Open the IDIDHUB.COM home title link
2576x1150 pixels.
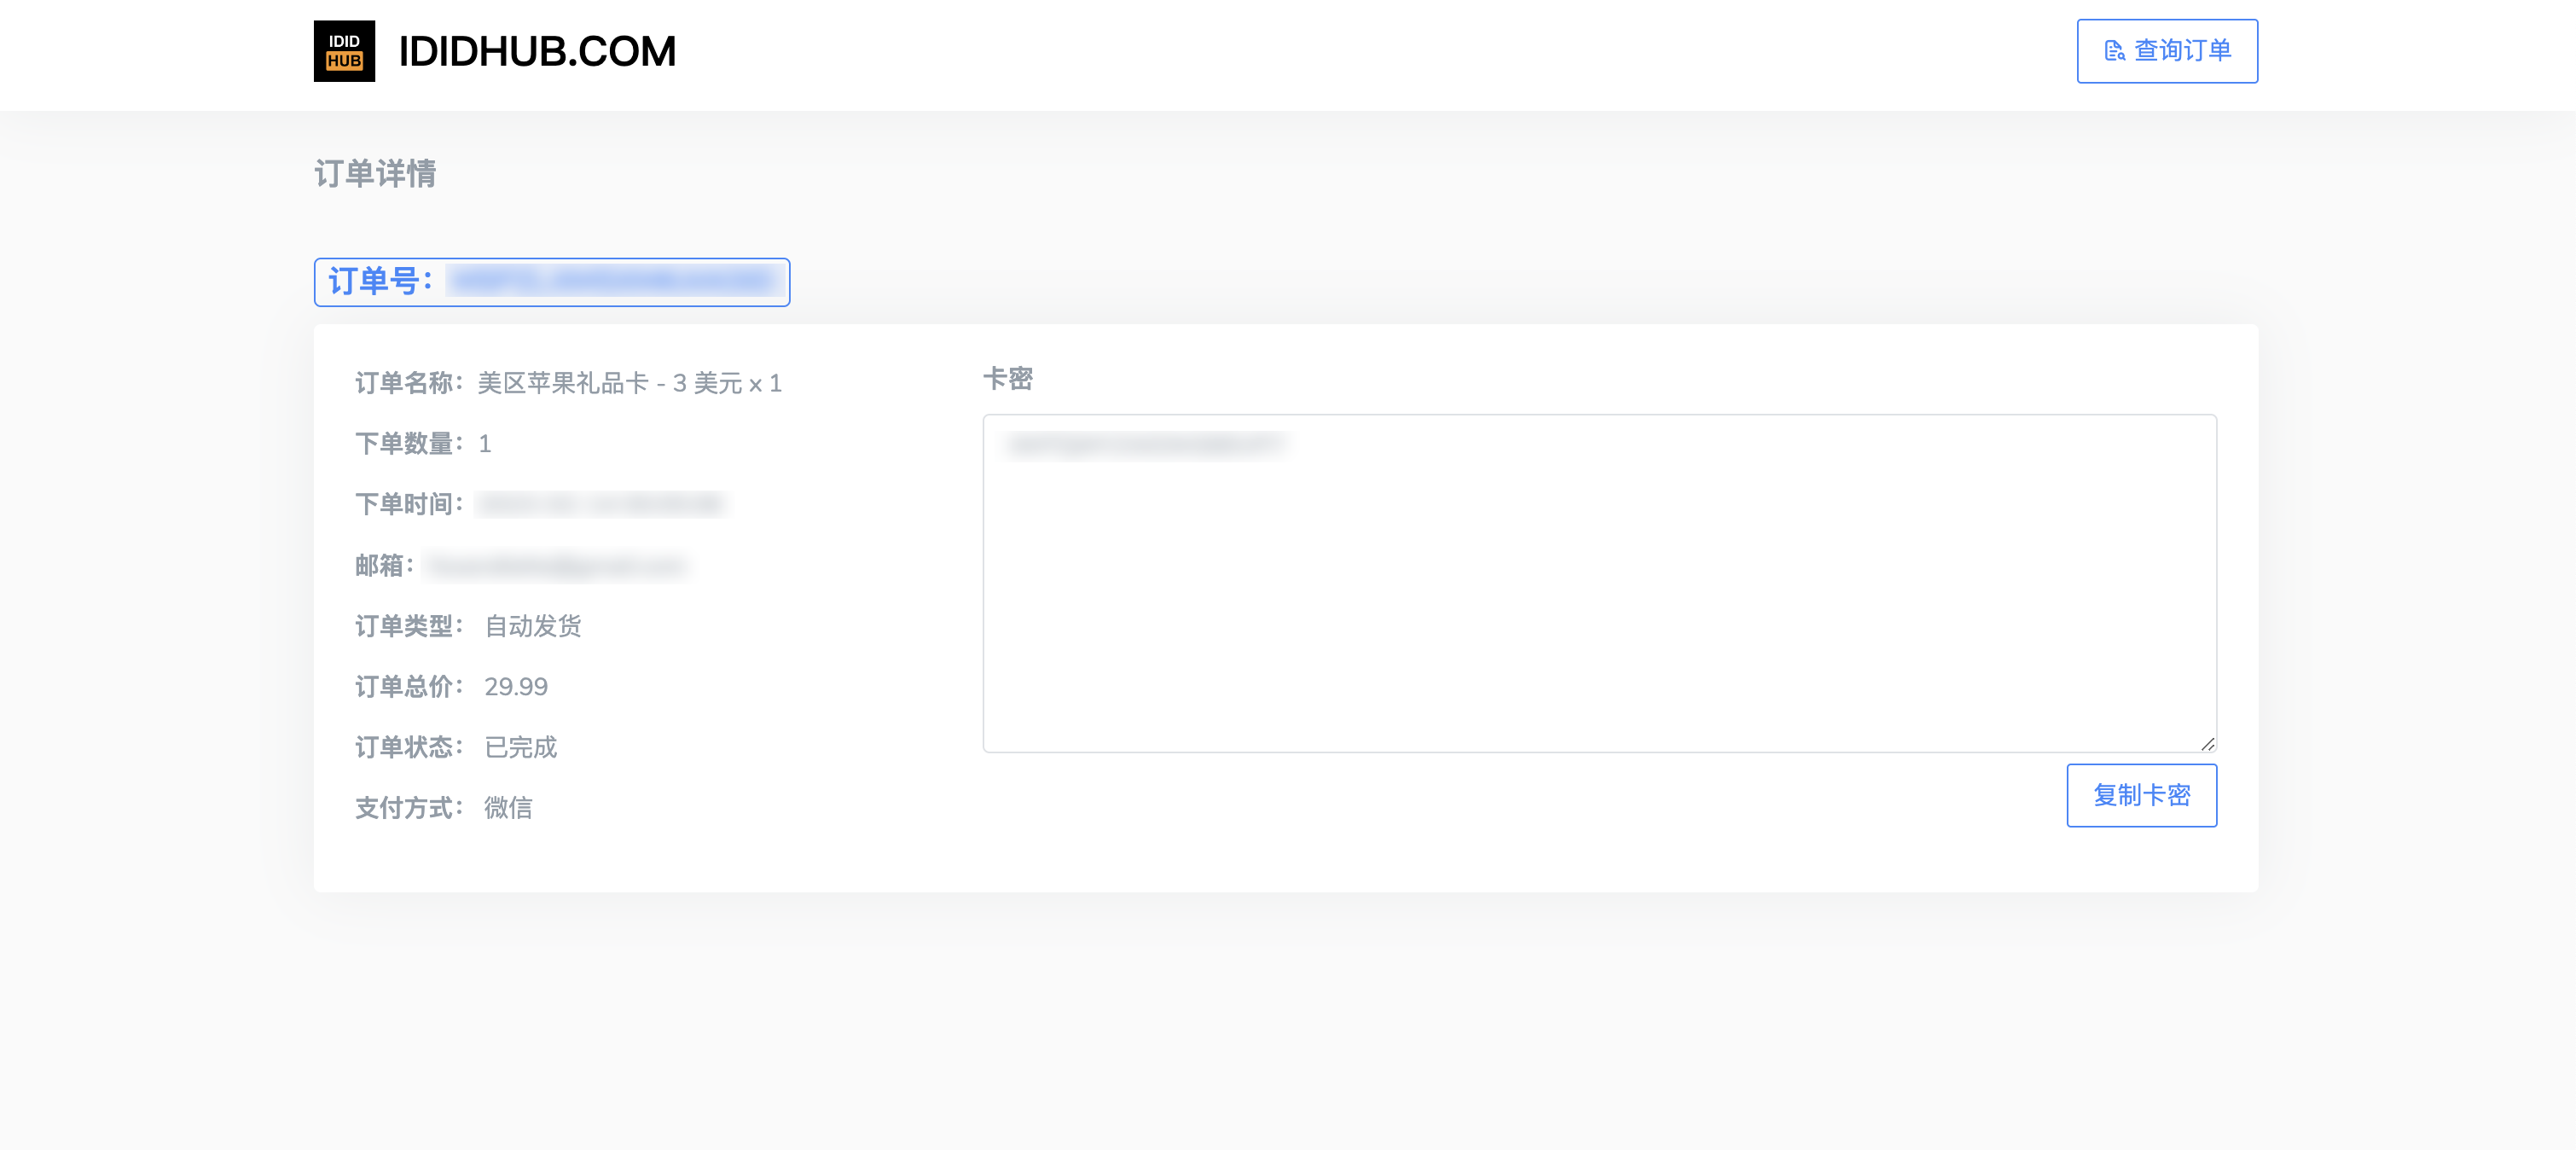click(537, 51)
